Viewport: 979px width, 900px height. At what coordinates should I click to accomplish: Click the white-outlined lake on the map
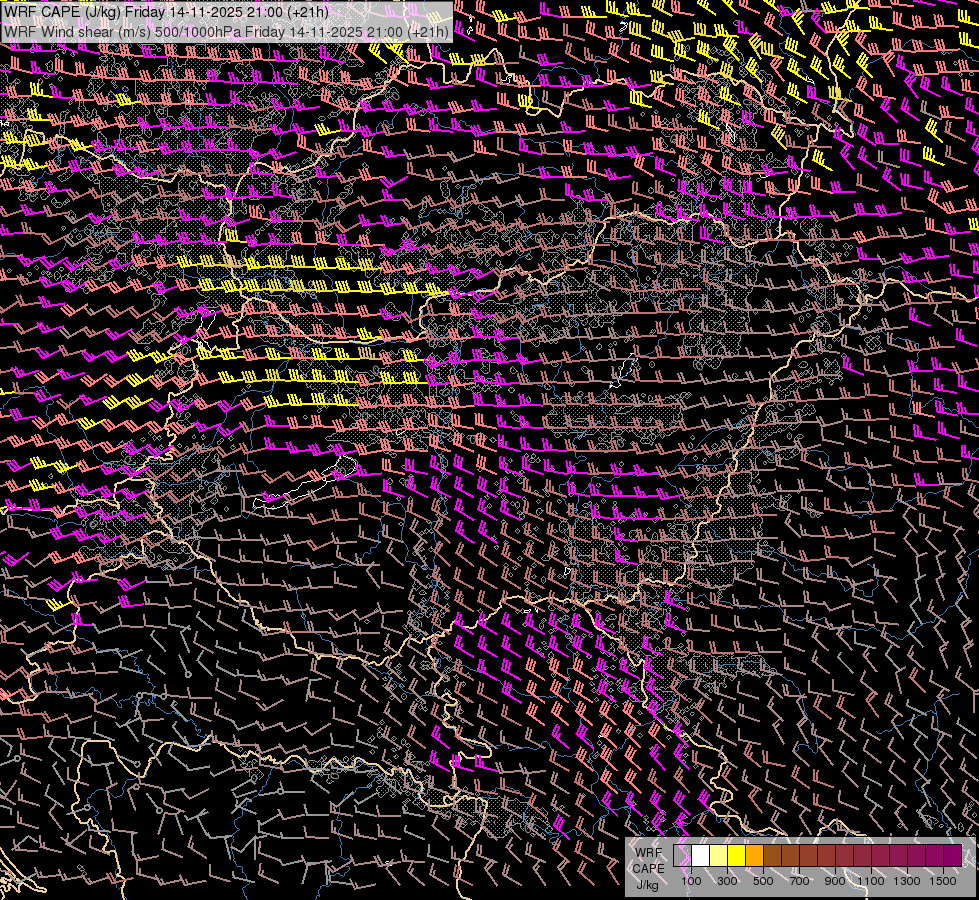tap(306, 482)
